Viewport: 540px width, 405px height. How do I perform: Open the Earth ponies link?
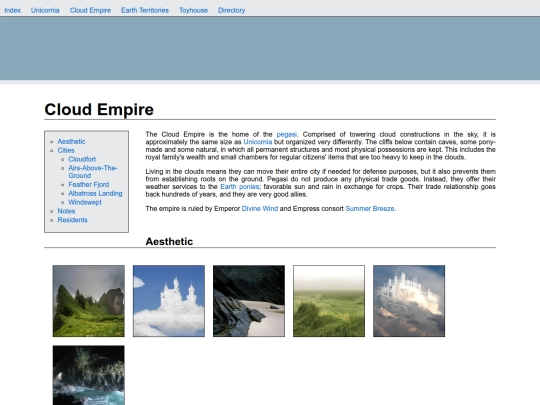(x=240, y=187)
